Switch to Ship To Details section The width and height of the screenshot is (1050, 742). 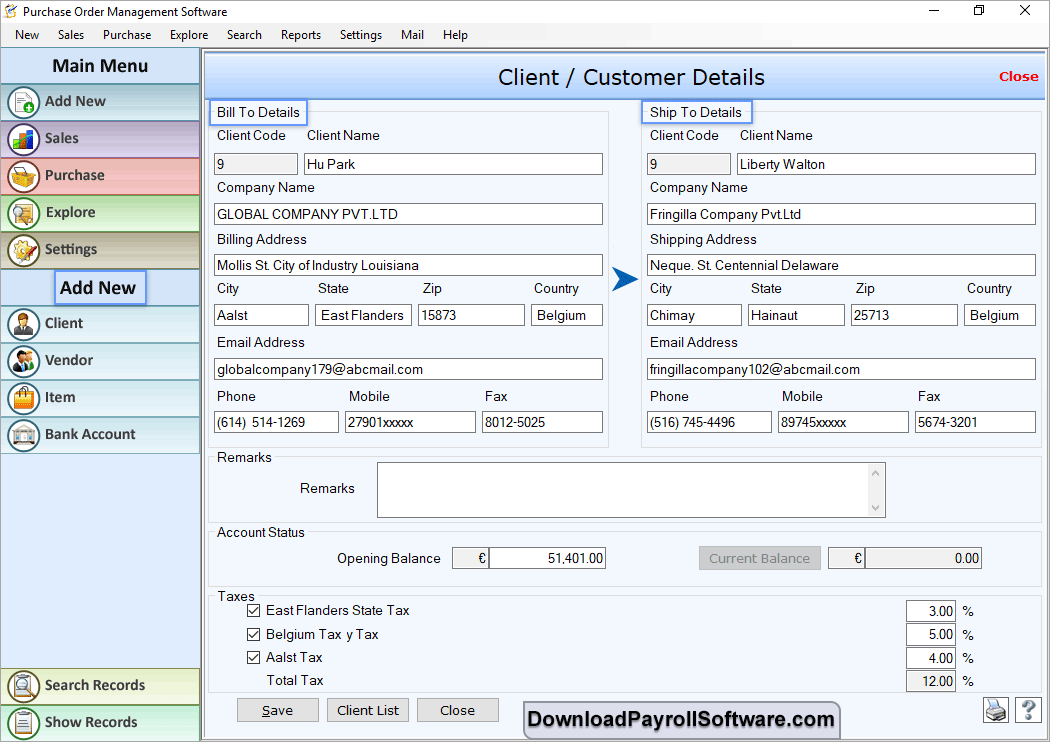[x=696, y=111]
